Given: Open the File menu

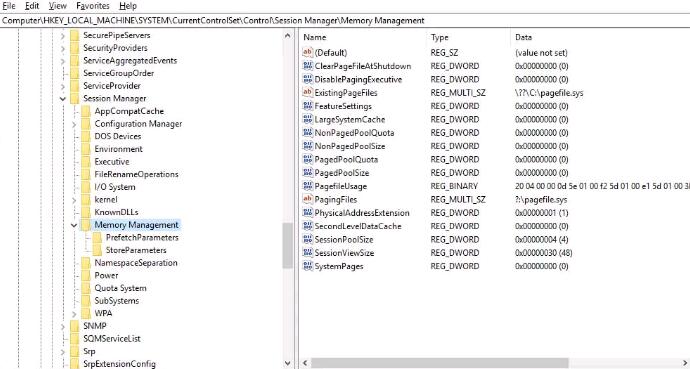Looking at the screenshot, I should tap(9, 6).
